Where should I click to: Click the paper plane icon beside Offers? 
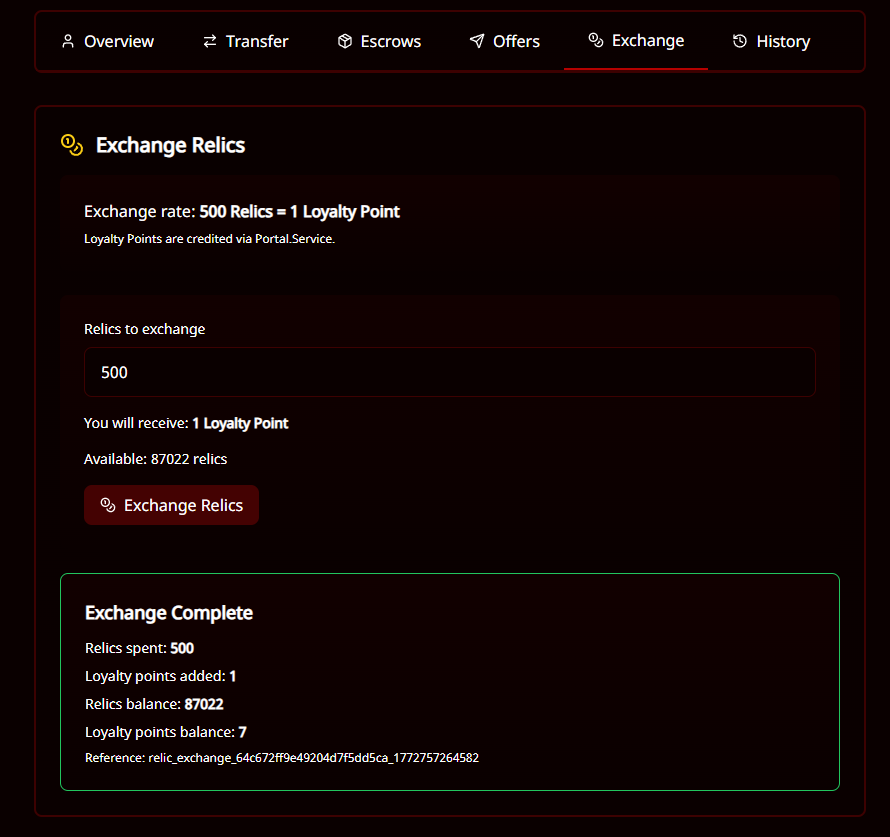[477, 41]
